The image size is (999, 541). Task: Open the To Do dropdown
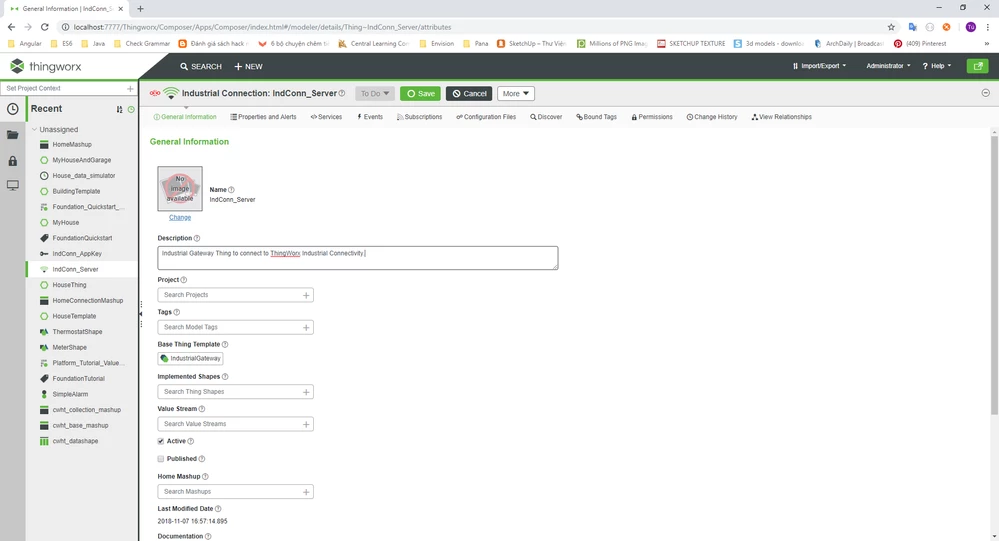(375, 94)
